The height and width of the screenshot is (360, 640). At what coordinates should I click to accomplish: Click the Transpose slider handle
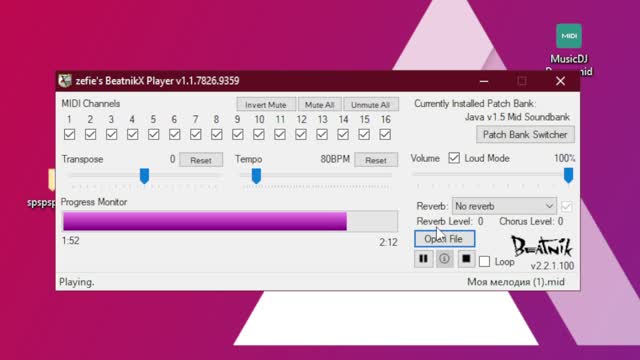[144, 176]
